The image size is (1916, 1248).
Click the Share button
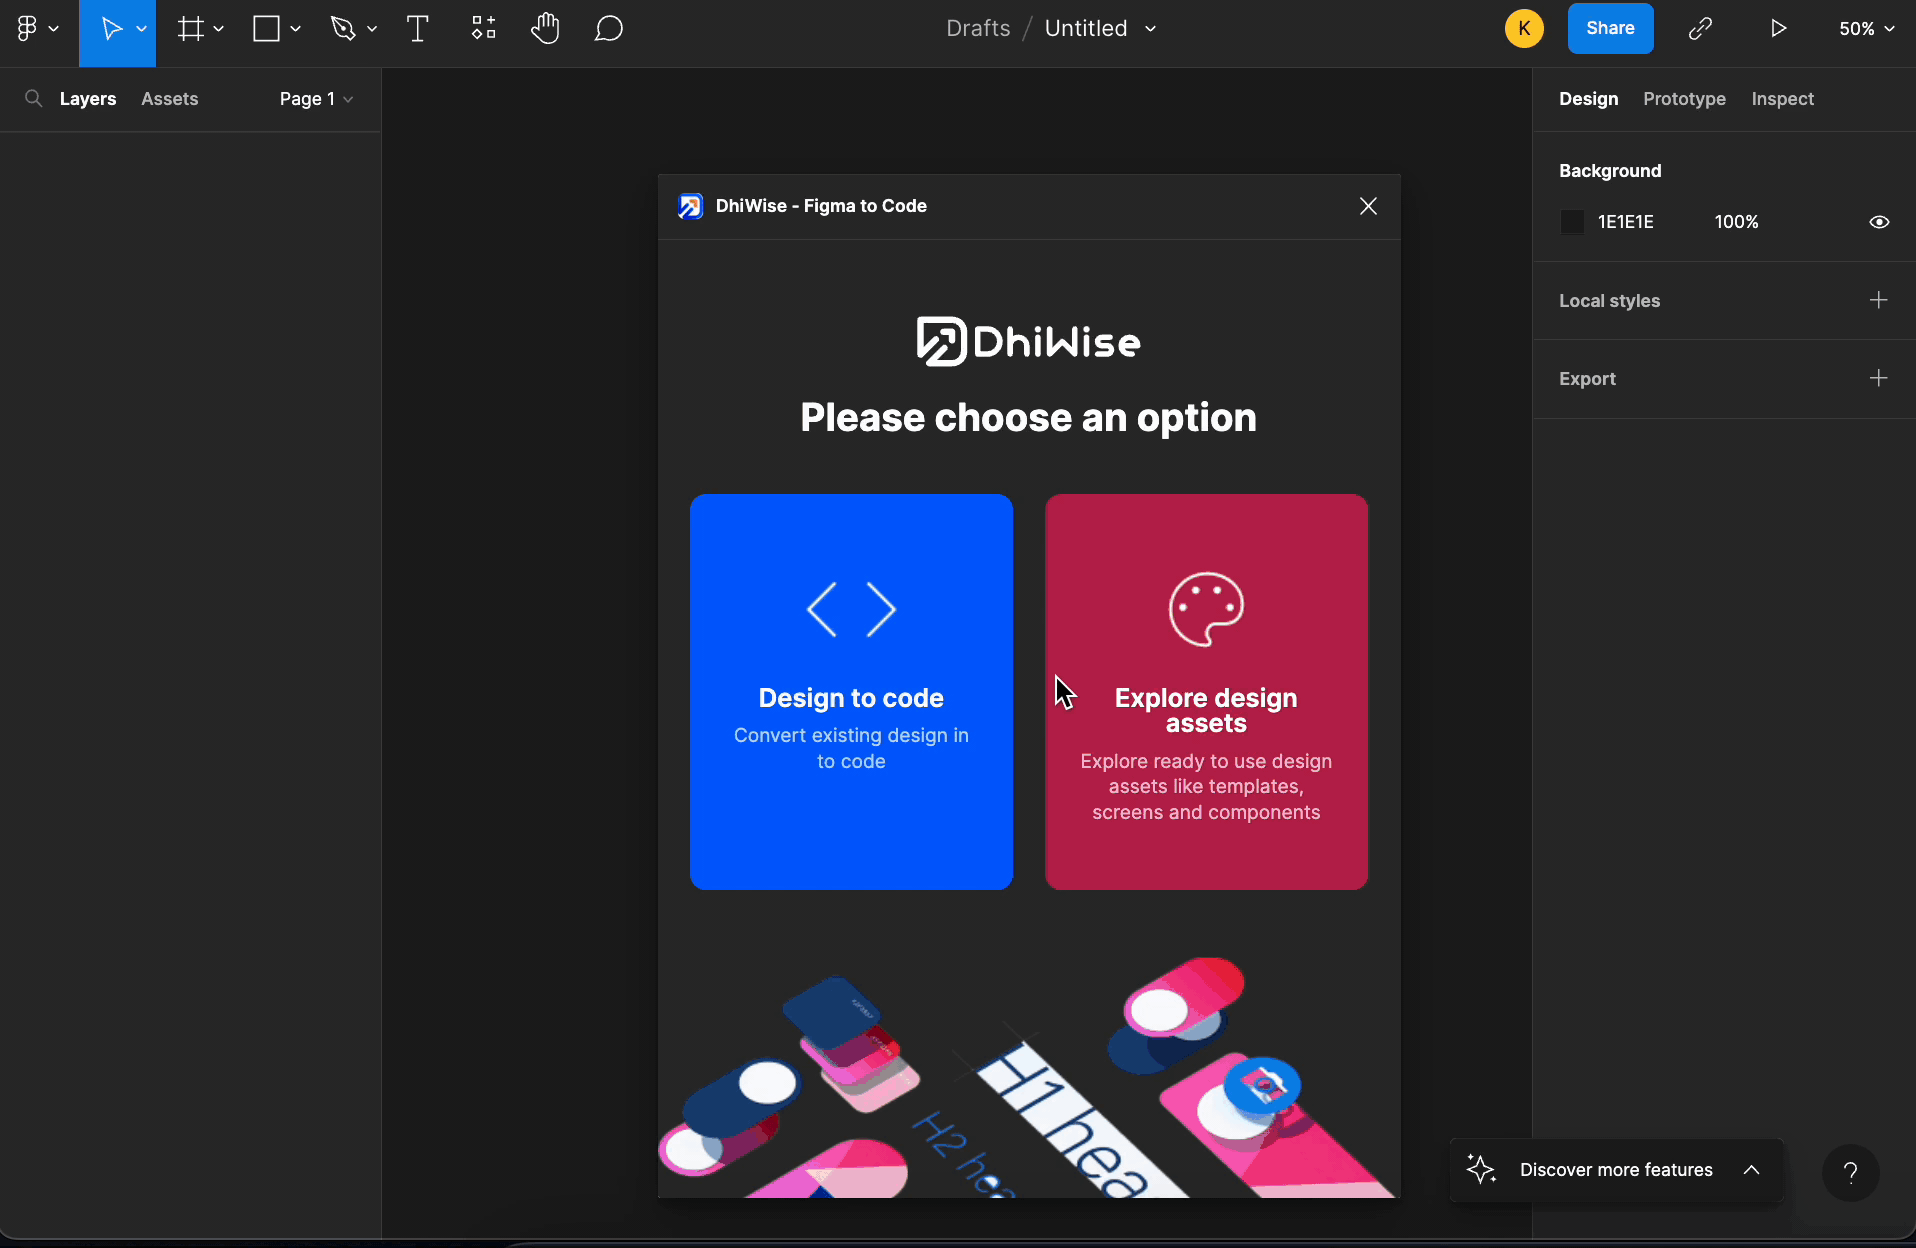(x=1610, y=29)
